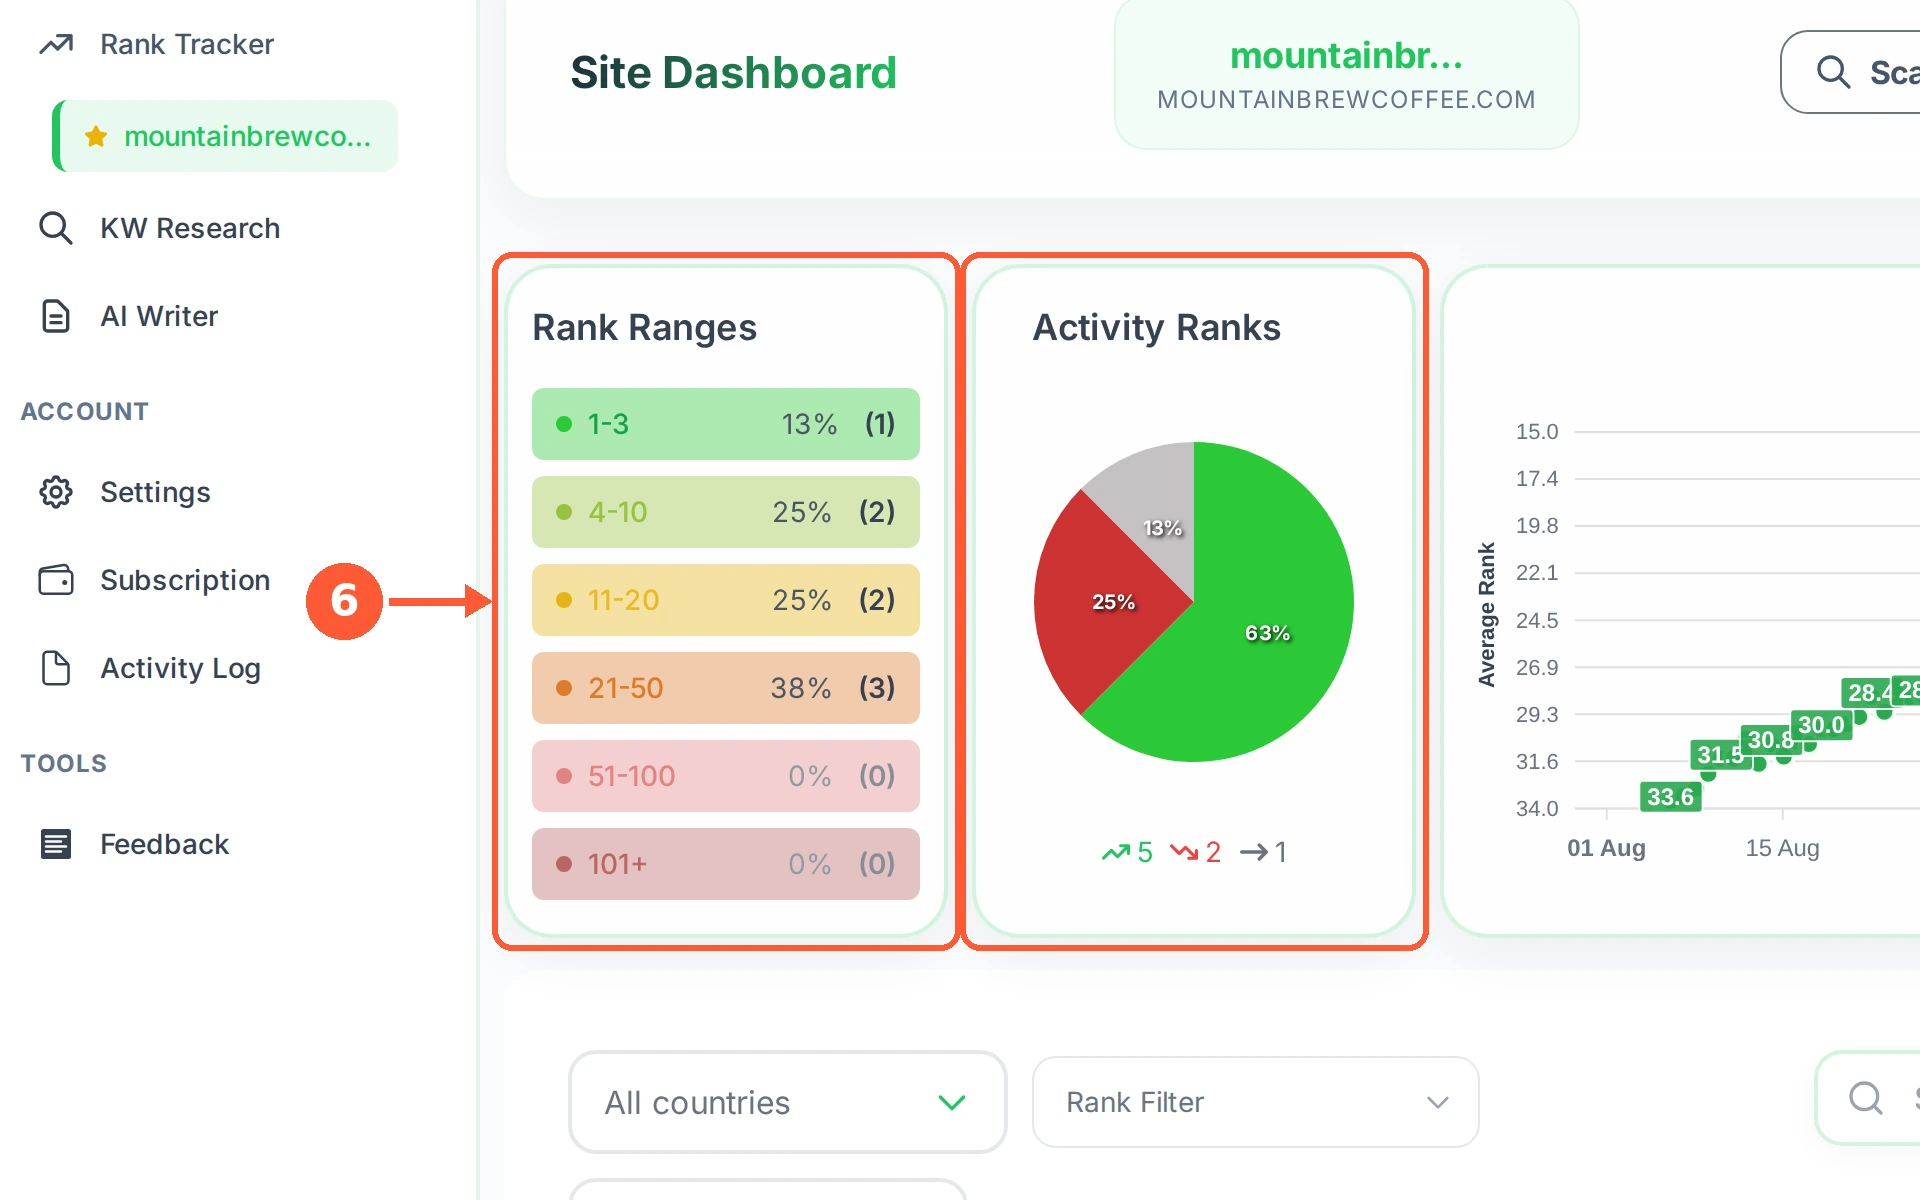1920x1200 pixels.
Task: Open the Rank Filter dropdown
Action: pos(1255,1102)
